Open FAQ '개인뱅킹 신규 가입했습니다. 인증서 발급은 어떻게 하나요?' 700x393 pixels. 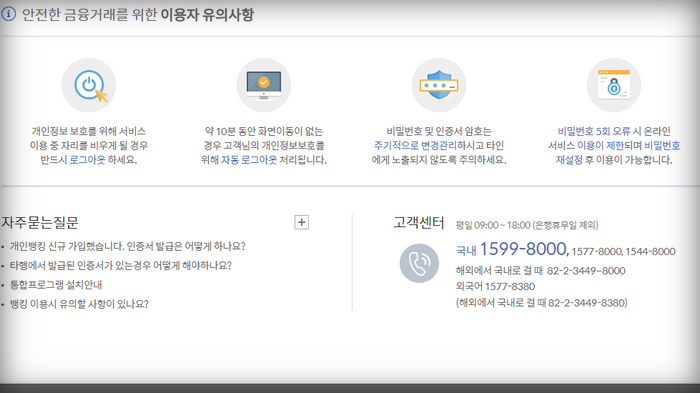pos(128,246)
